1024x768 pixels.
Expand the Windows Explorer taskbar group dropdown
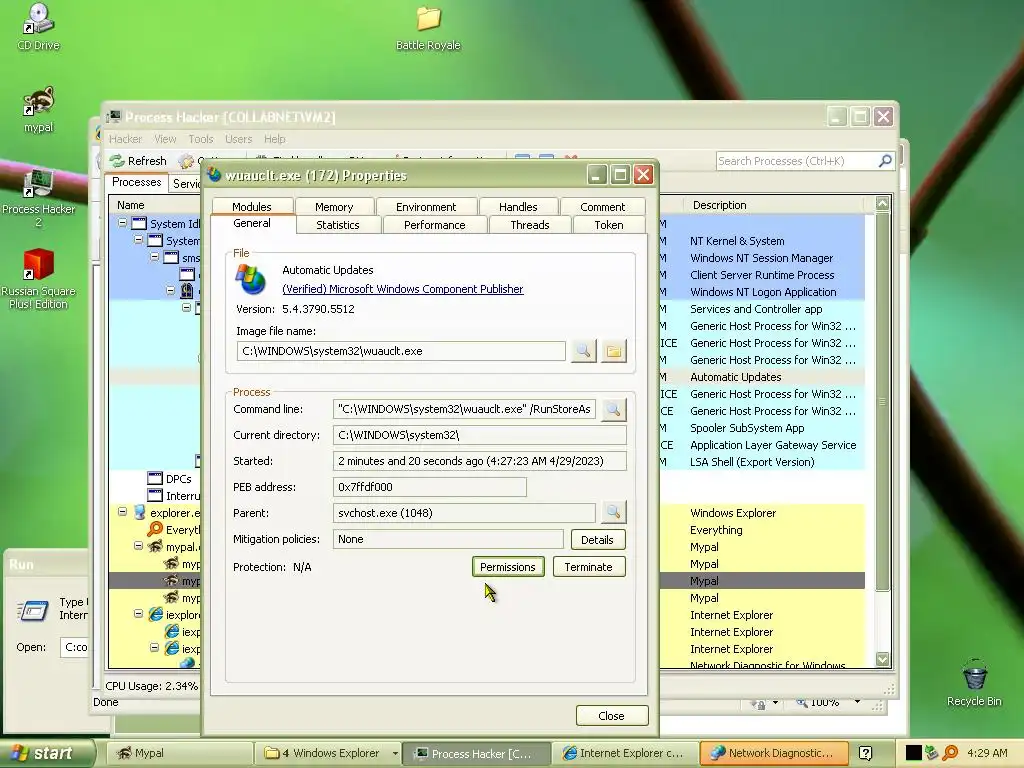(394, 753)
